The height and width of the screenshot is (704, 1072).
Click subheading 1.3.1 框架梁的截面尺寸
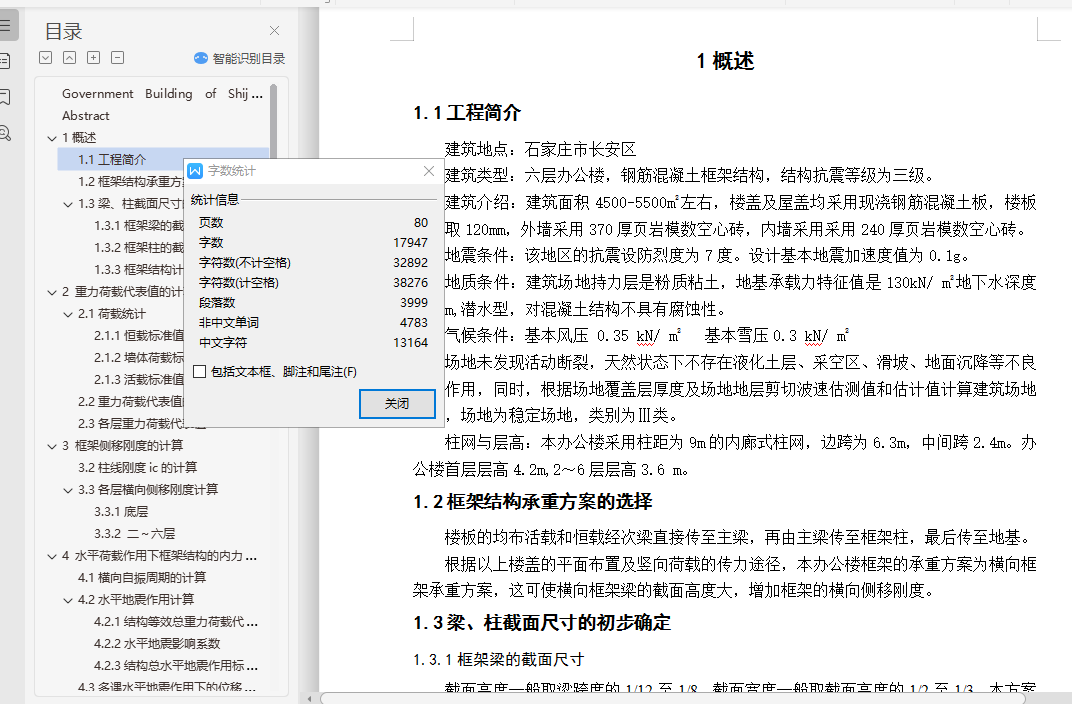tap(498, 660)
